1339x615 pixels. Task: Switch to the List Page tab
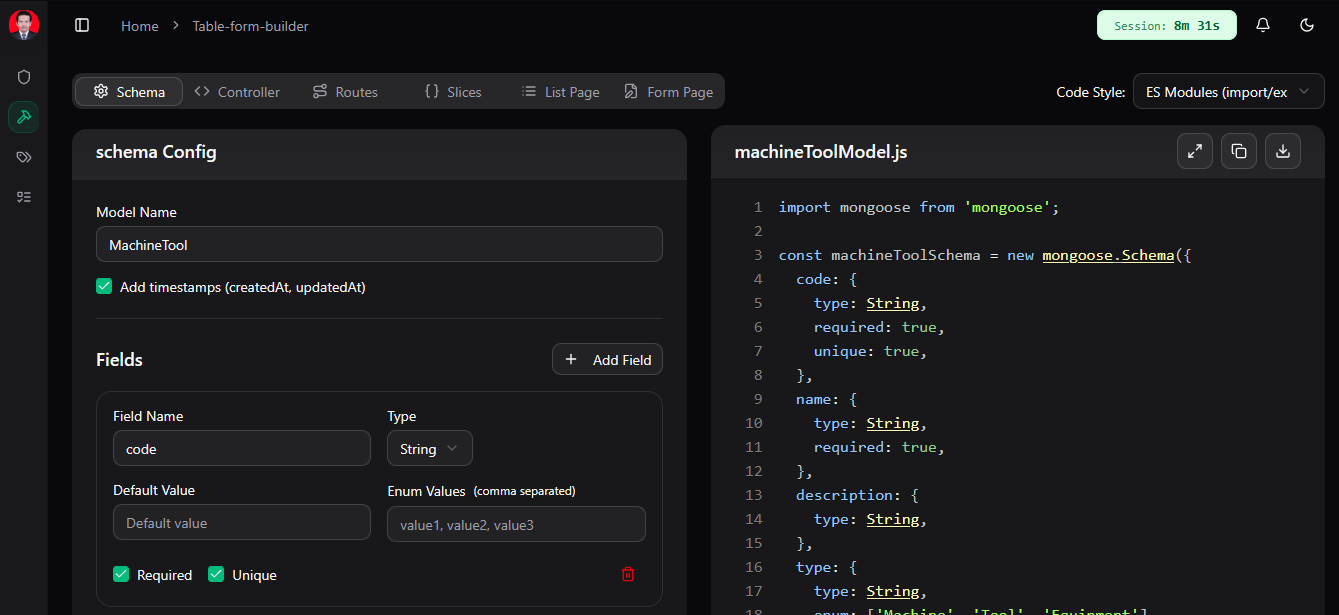pos(561,92)
